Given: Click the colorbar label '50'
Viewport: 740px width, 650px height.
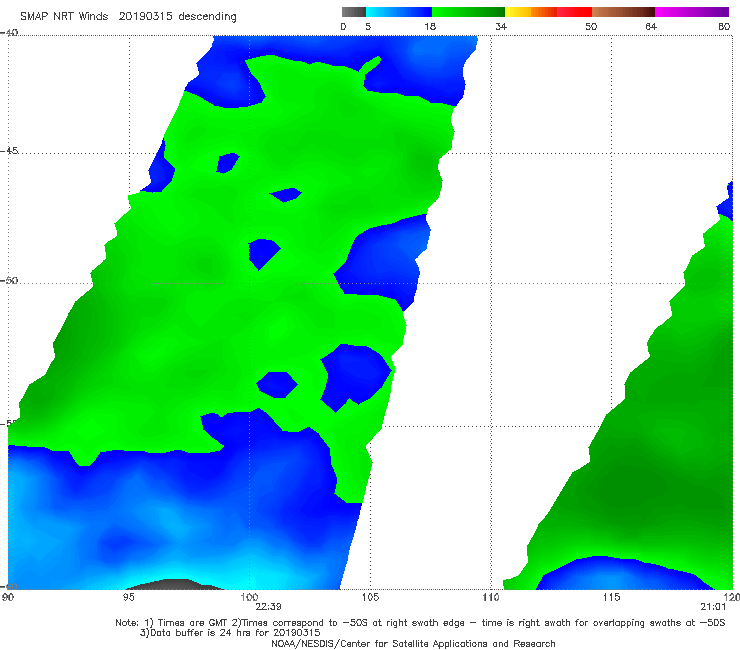Looking at the screenshot, I should [591, 27].
